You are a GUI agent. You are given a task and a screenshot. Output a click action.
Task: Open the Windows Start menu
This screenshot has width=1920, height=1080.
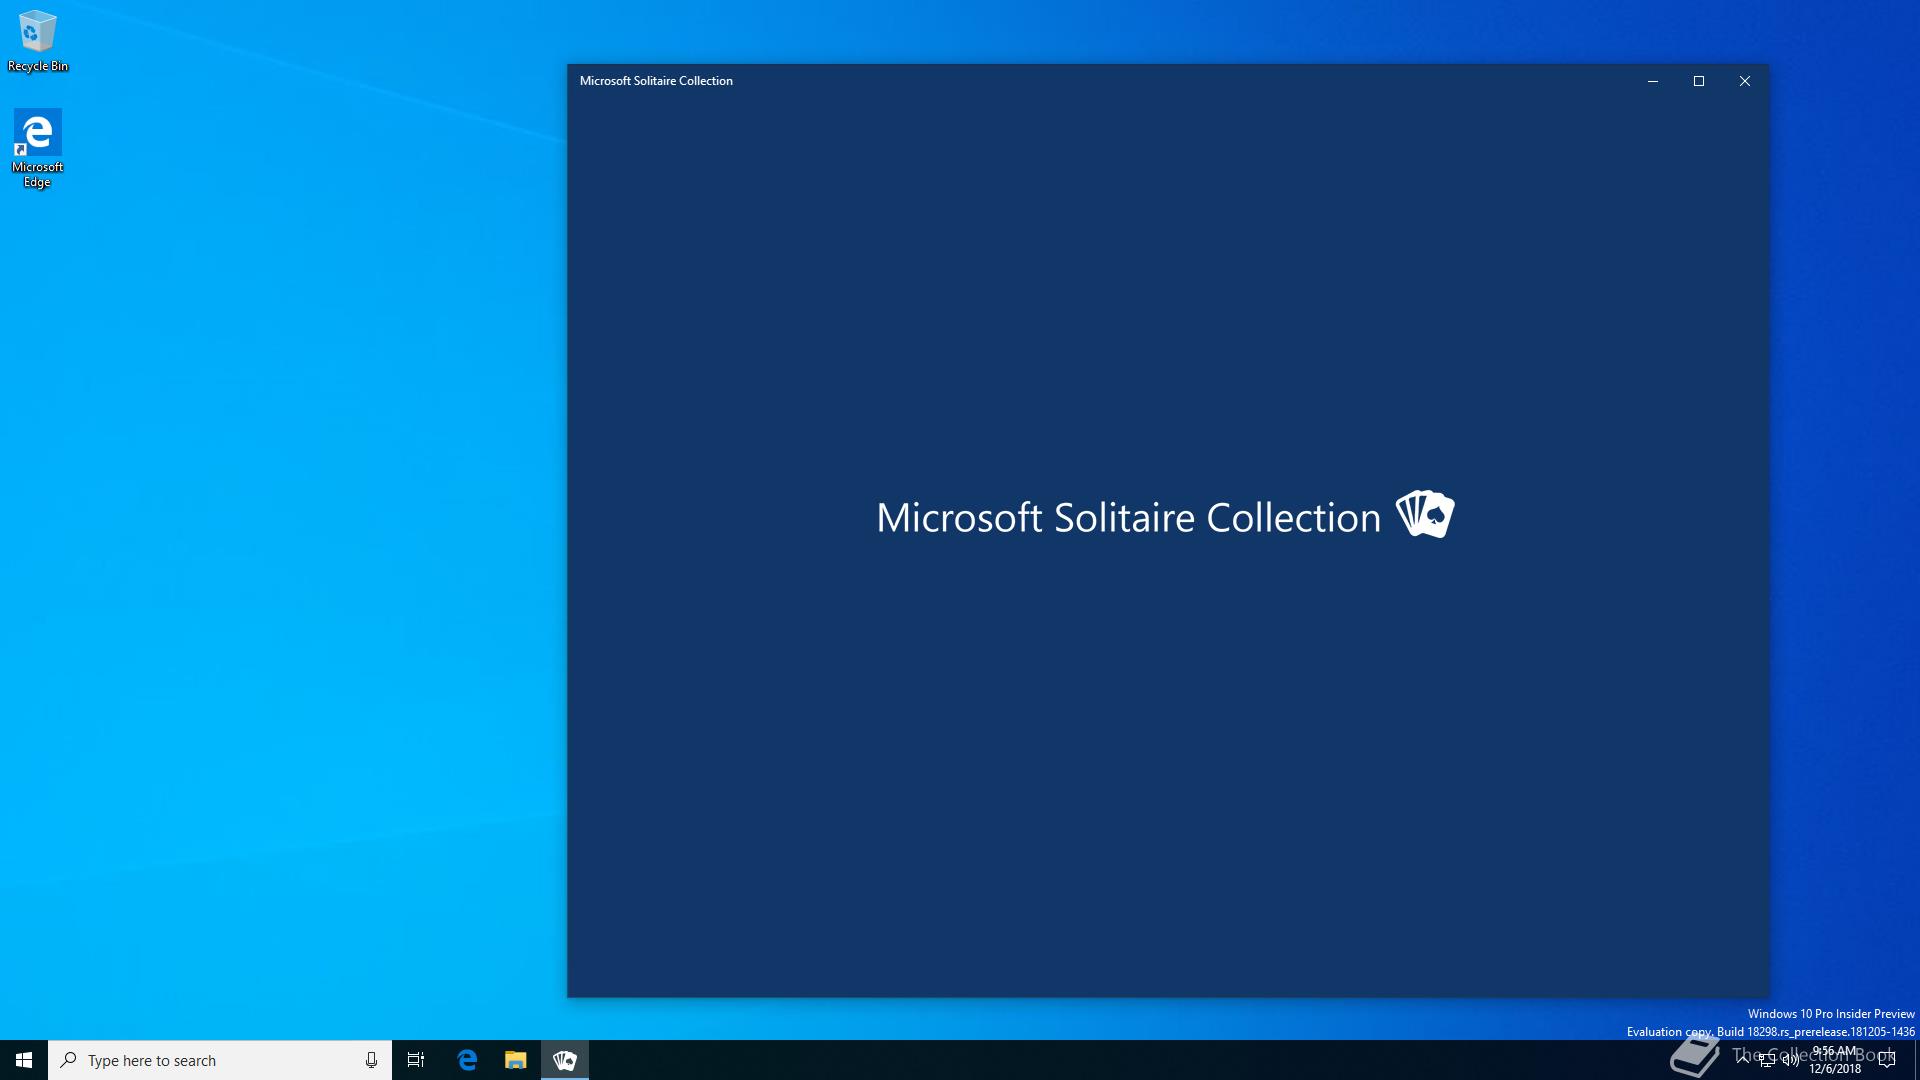point(24,1060)
